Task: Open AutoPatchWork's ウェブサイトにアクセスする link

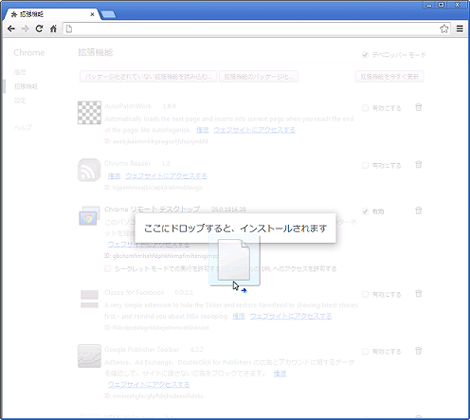Action: pos(254,130)
